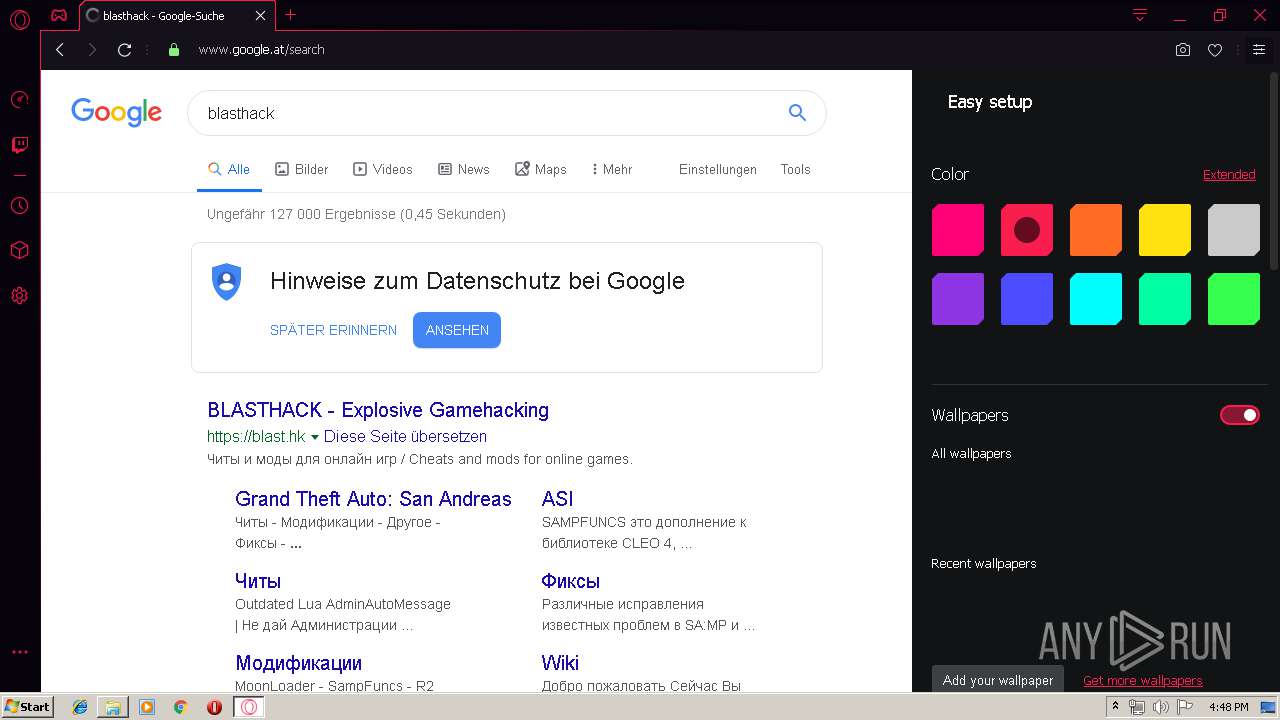The image size is (1280, 720).
Task: Click the ANSEHEN button
Action: (457, 330)
